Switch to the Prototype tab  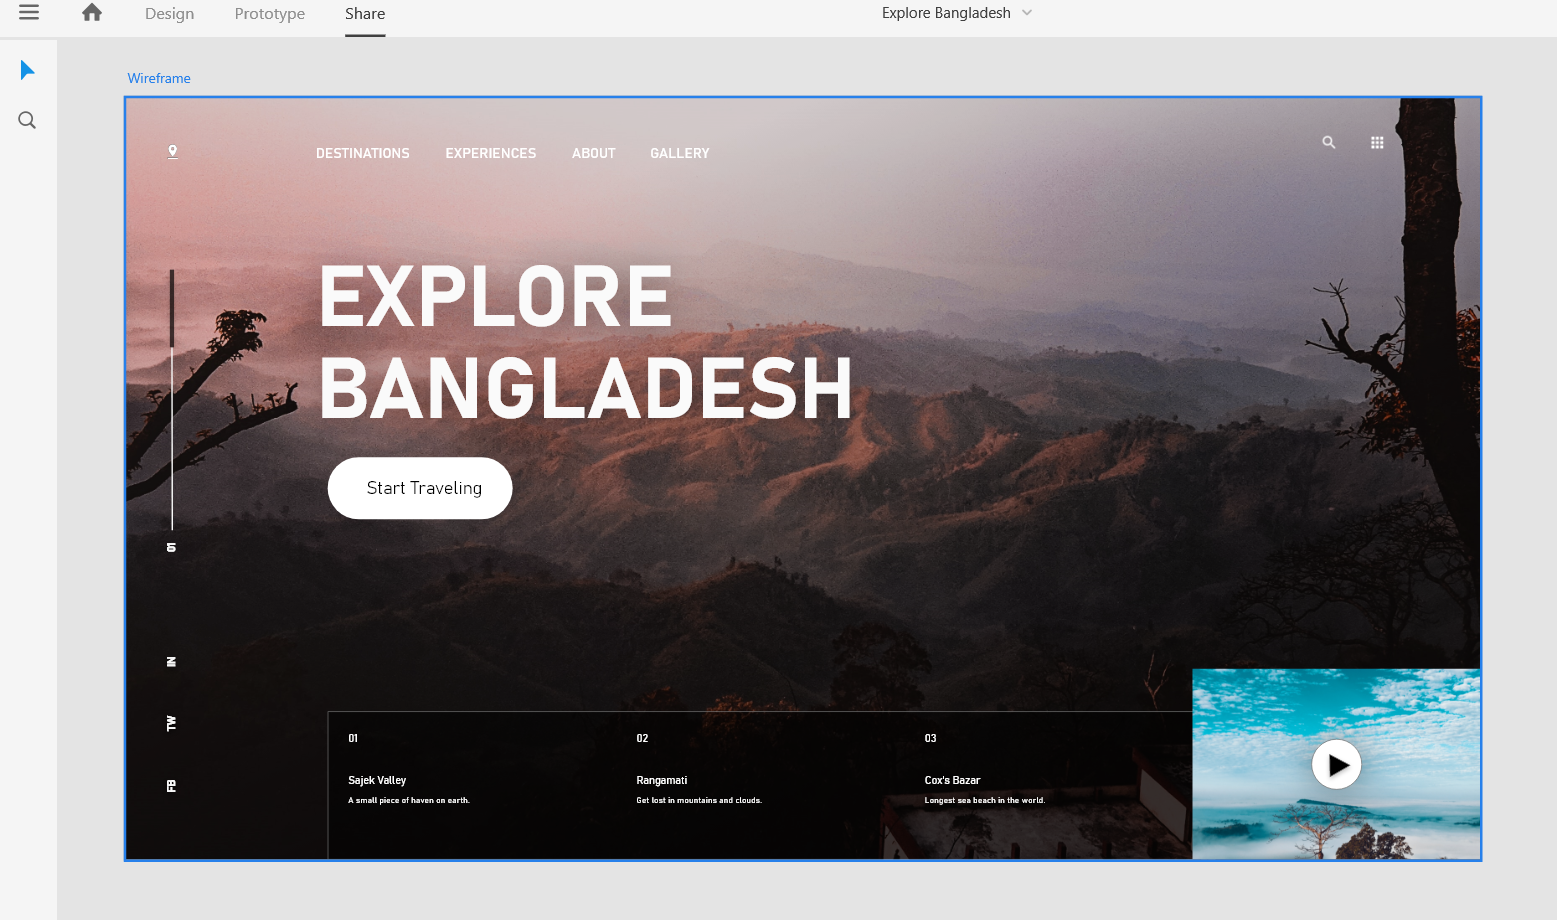pos(269,14)
